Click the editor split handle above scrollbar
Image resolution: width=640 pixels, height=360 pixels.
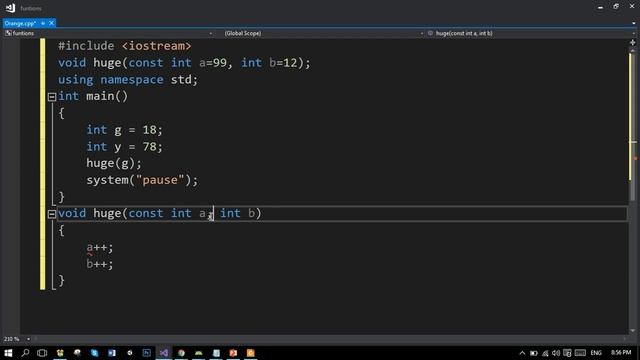633,42
